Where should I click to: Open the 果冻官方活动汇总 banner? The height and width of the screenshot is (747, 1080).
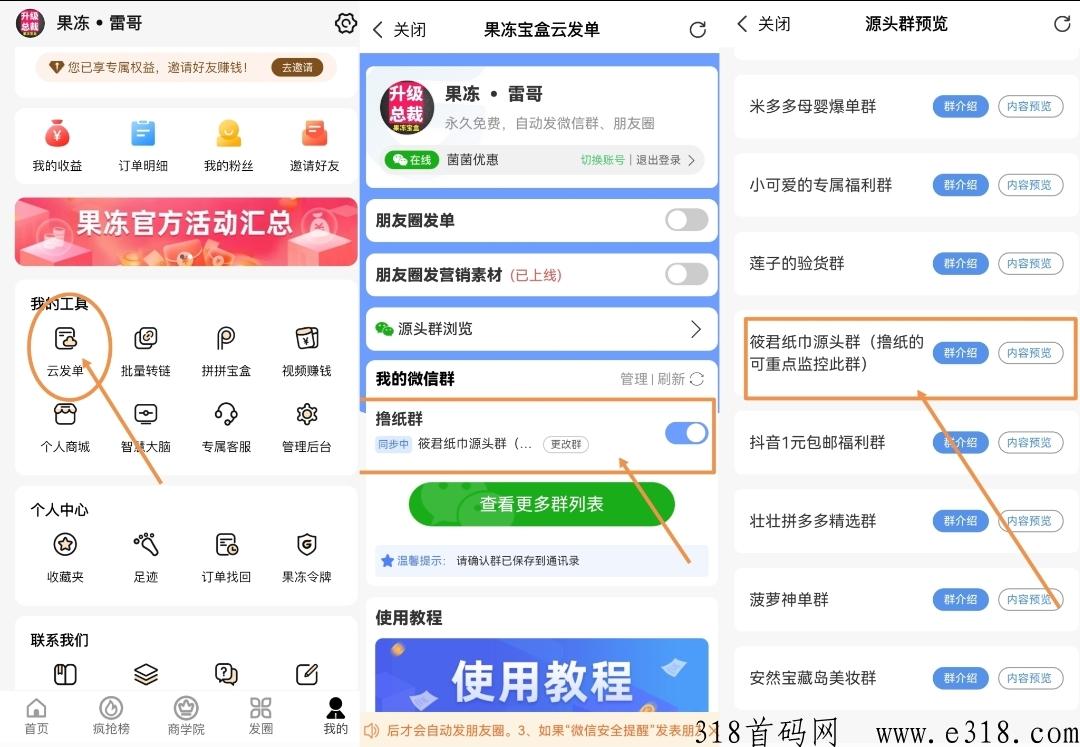186,232
